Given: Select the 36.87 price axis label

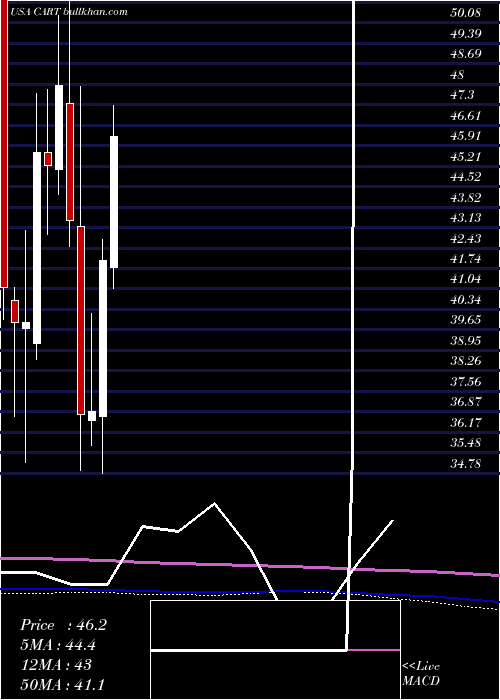Looking at the screenshot, I should pos(466,402).
